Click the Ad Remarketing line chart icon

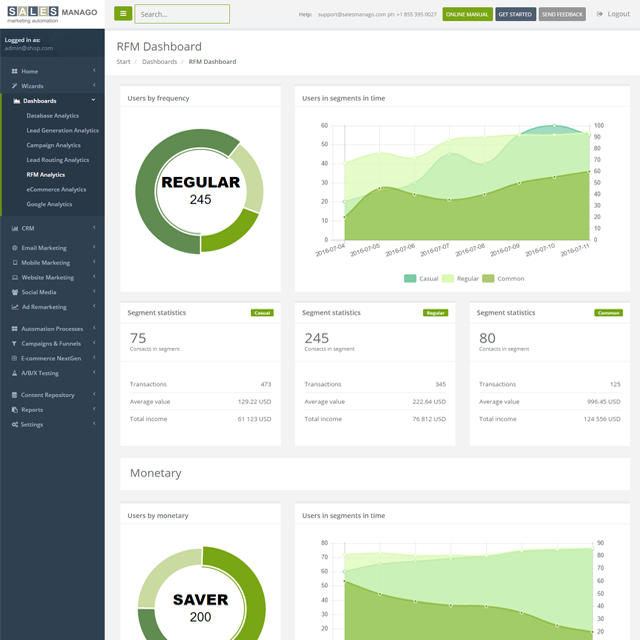click(x=15, y=307)
